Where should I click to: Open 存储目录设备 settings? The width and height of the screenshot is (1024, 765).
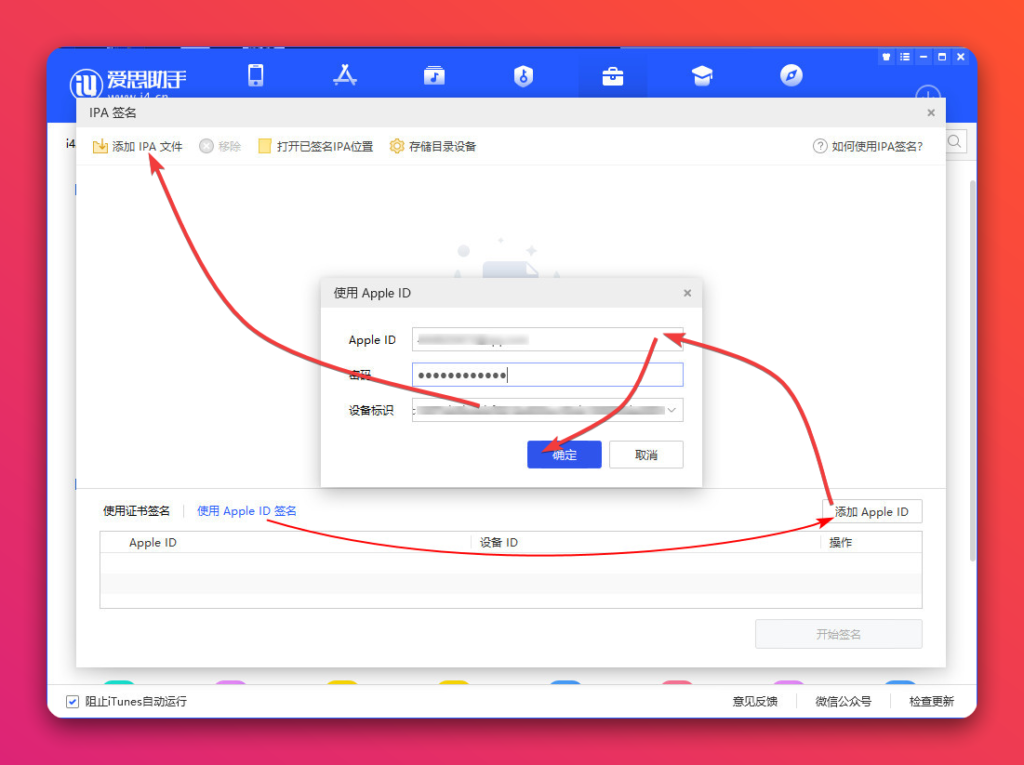pos(433,146)
